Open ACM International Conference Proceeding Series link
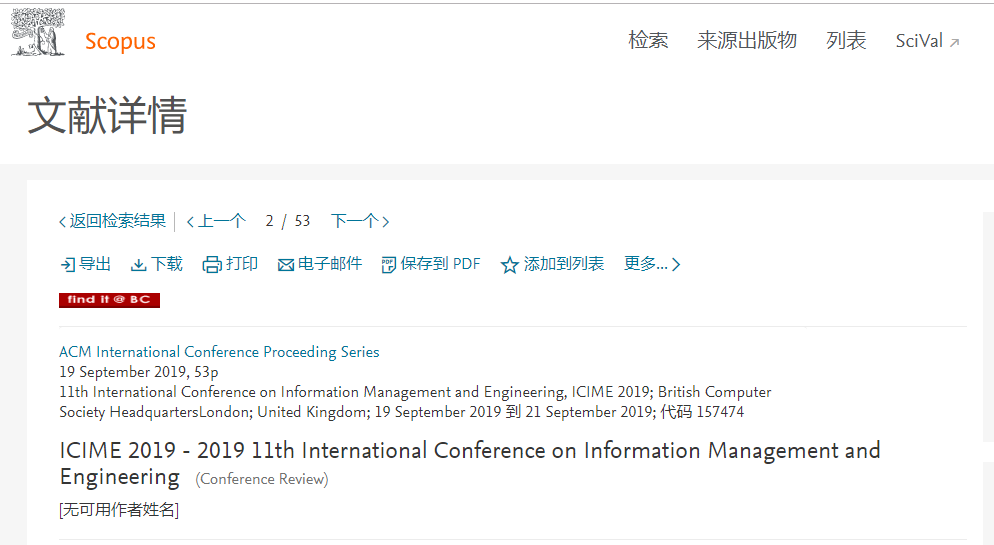The width and height of the screenshot is (994, 545). pos(219,352)
